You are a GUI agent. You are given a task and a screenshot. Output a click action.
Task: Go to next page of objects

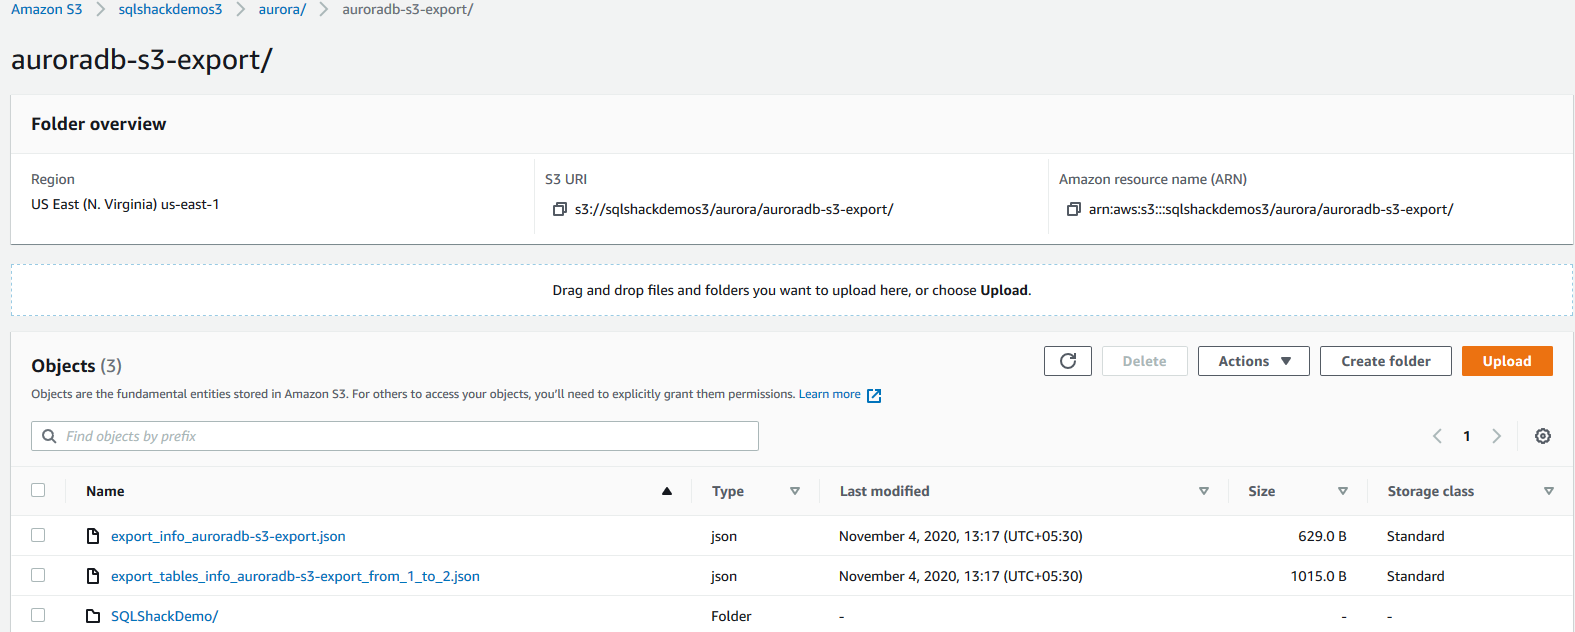click(1497, 436)
